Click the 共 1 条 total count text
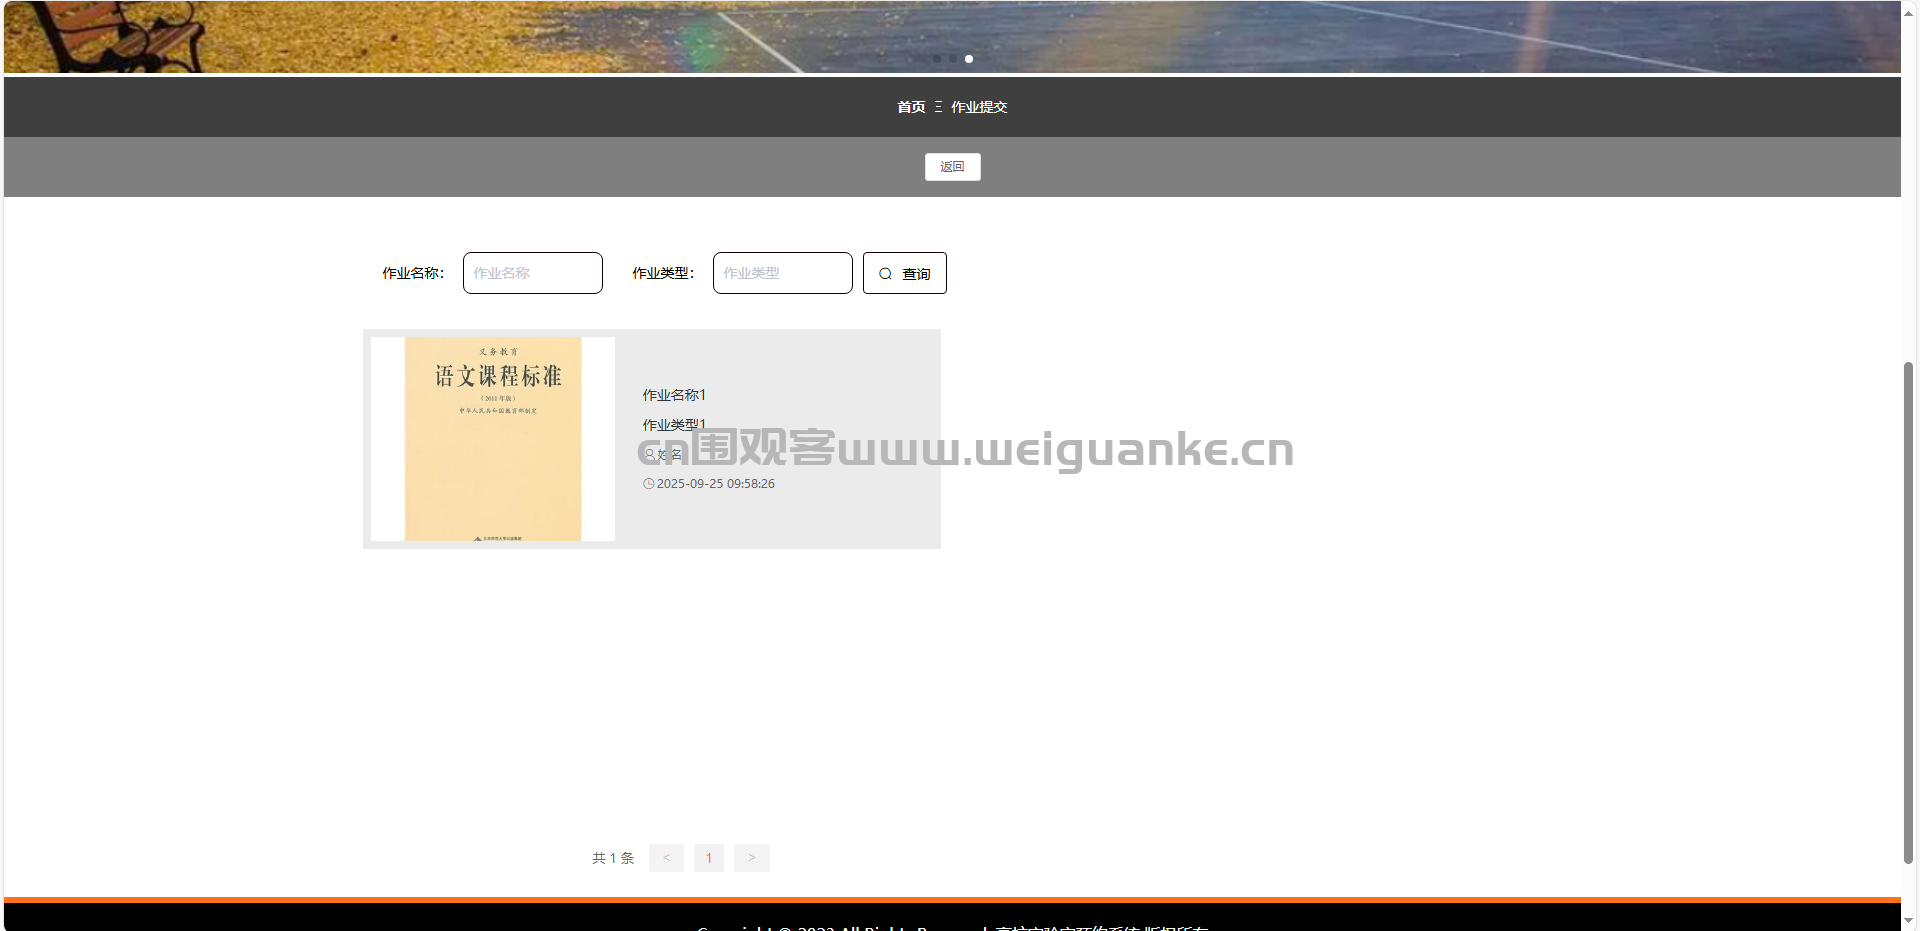Screen dimensions: 1920x931 coord(613,858)
